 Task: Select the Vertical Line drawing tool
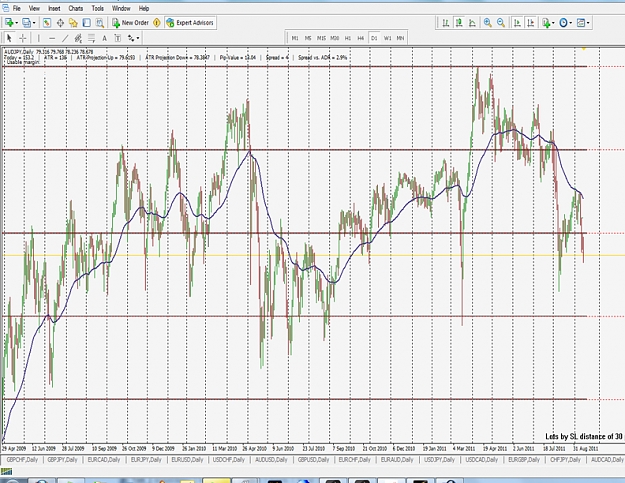click(x=39, y=38)
